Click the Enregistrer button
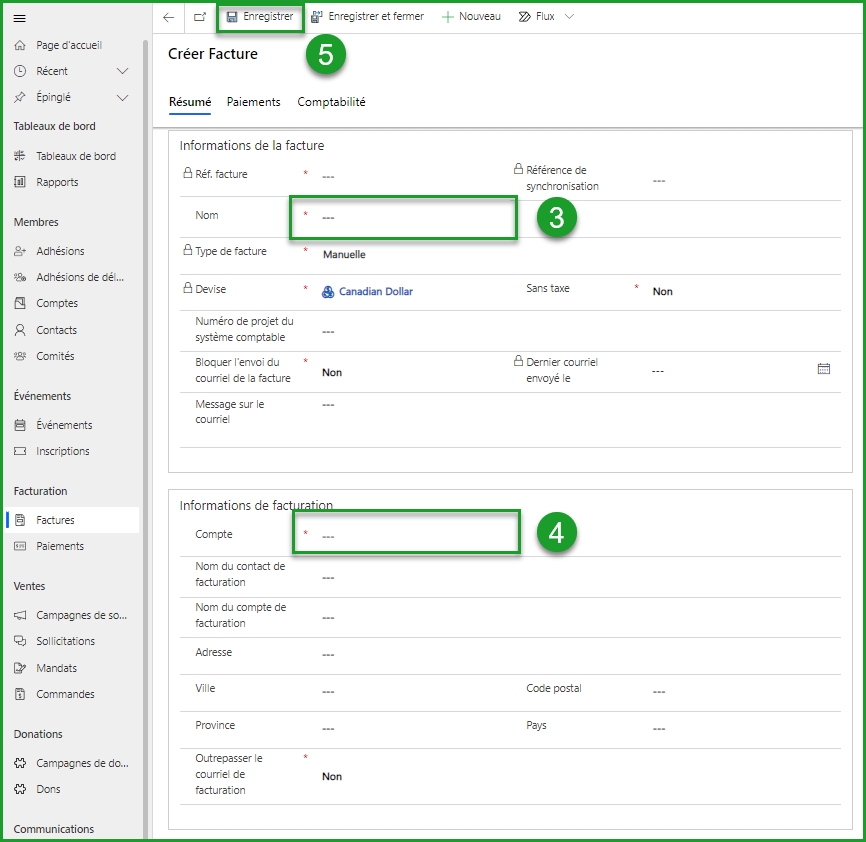This screenshot has width=866, height=842. [x=260, y=17]
